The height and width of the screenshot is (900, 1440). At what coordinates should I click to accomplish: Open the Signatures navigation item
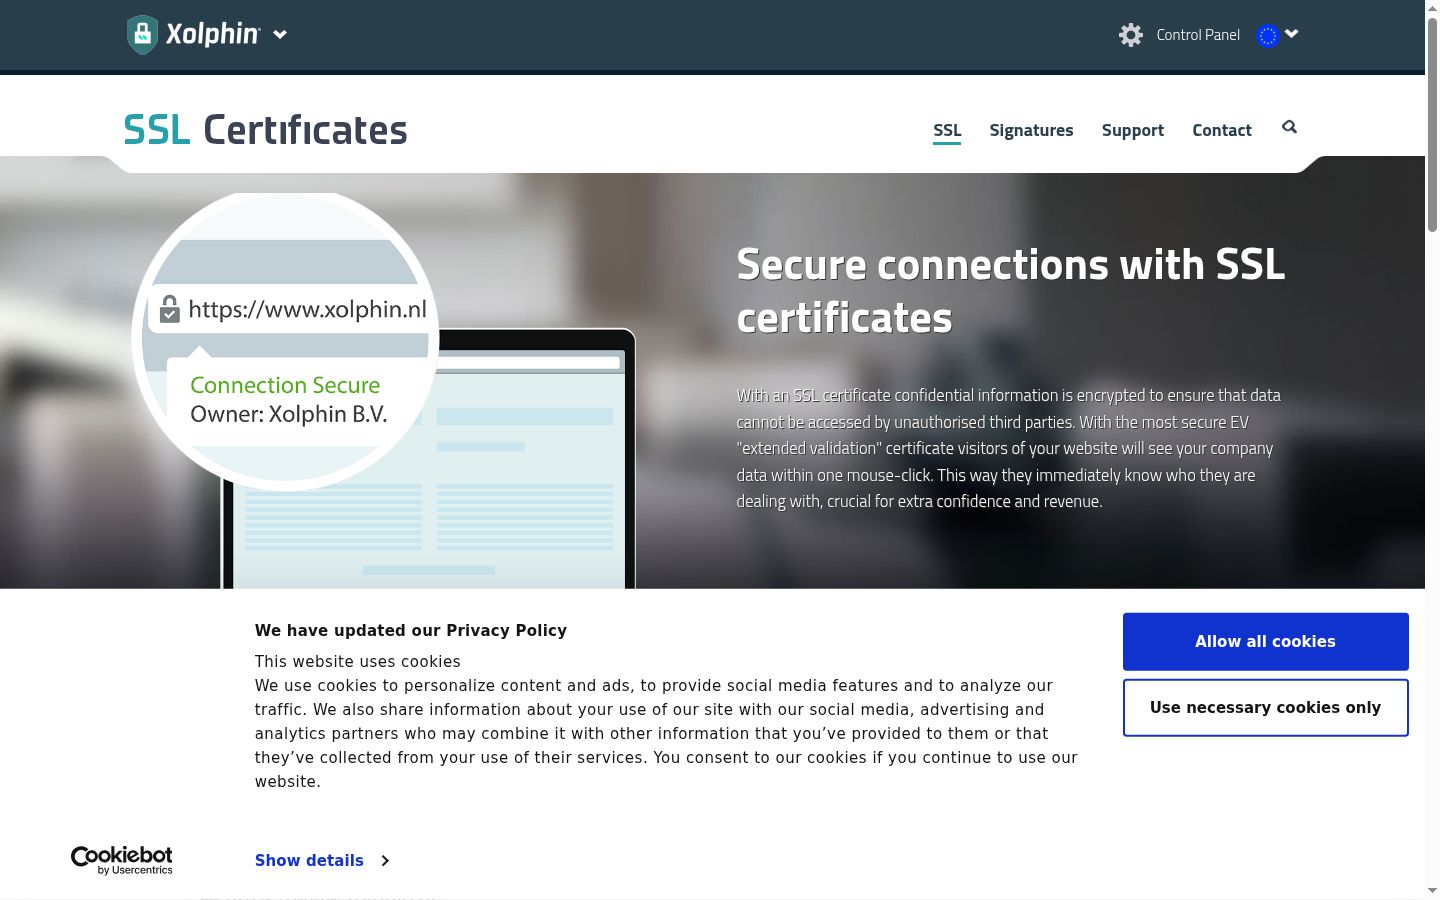click(x=1031, y=130)
